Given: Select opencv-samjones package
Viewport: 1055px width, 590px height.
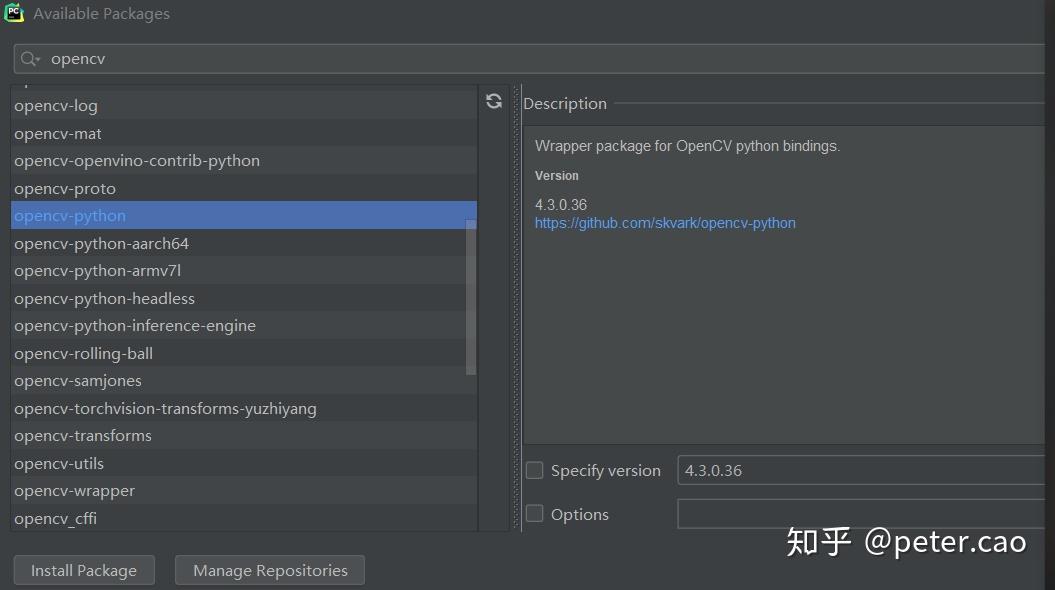Looking at the screenshot, I should tap(244, 381).
